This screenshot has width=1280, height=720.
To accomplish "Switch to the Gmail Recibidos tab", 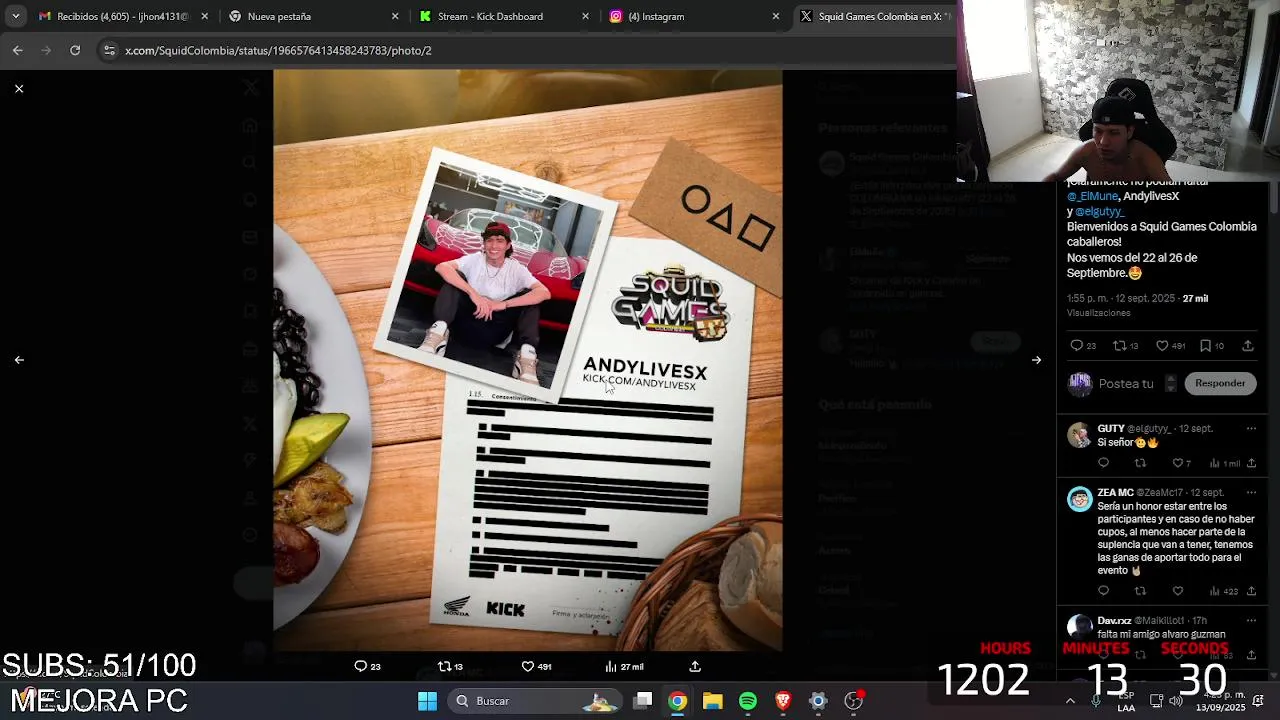I will (113, 16).
